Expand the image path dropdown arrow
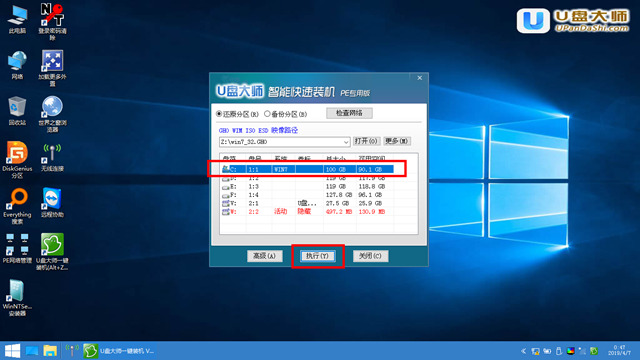This screenshot has width=640, height=360. (x=346, y=142)
